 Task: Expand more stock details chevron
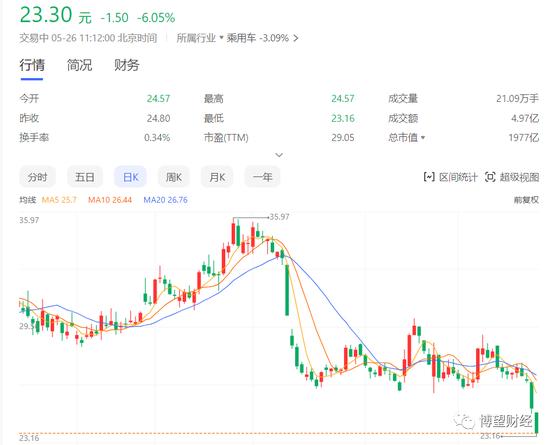[x=279, y=155]
